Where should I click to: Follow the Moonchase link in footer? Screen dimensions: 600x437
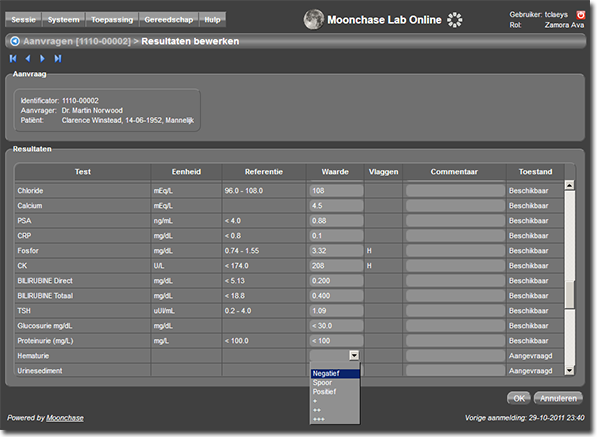pyautogui.click(x=65, y=418)
